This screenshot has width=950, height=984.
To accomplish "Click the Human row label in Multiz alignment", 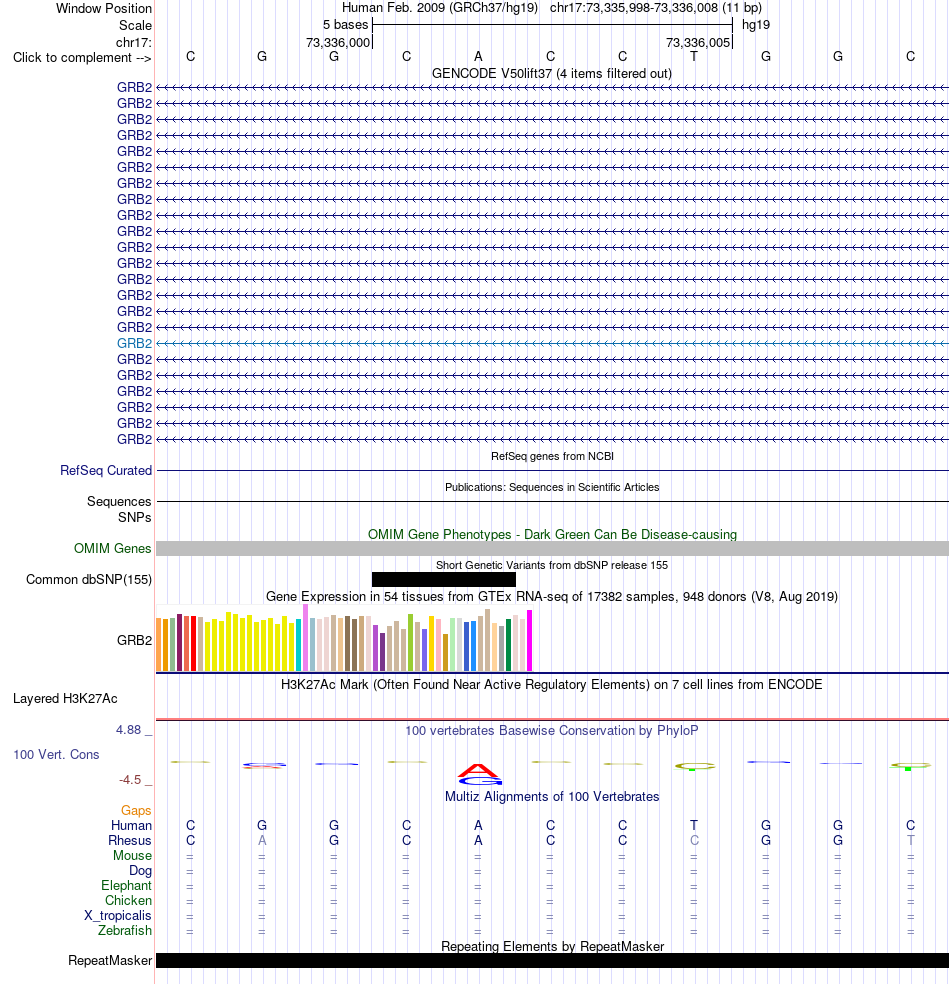I will pyautogui.click(x=131, y=825).
